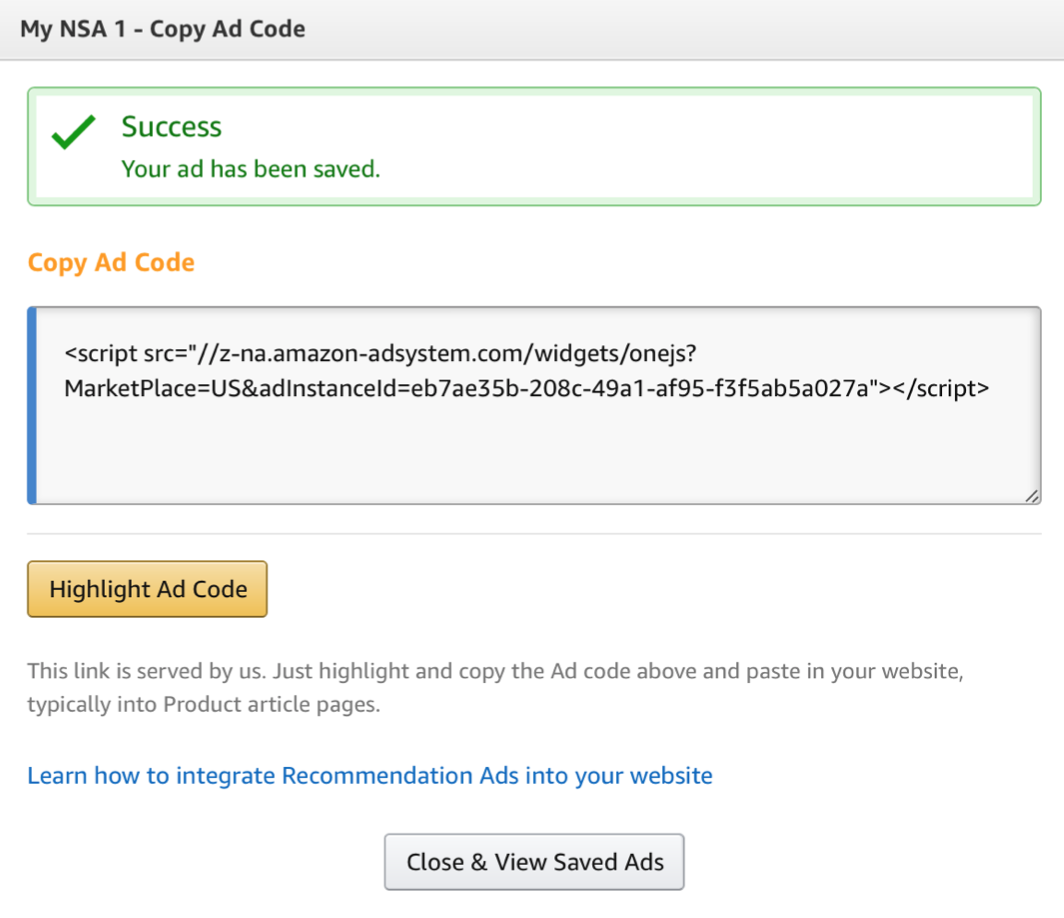Click empty area below code in textarea
The height and width of the screenshot is (918, 1064).
point(530,455)
